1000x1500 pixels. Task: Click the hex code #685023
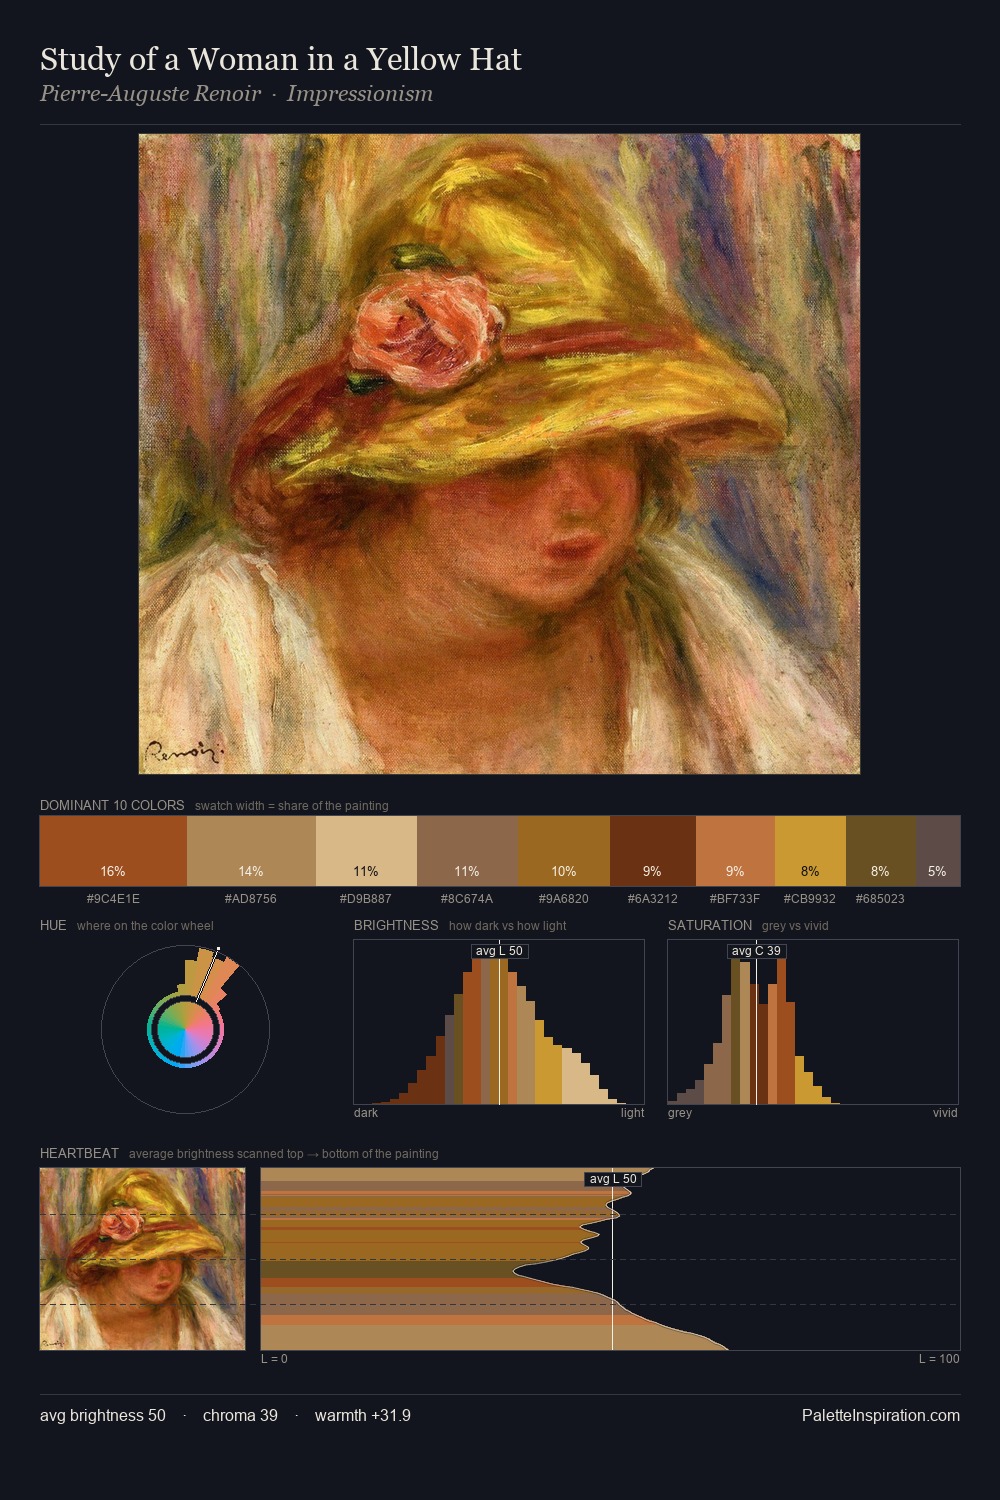point(881,899)
